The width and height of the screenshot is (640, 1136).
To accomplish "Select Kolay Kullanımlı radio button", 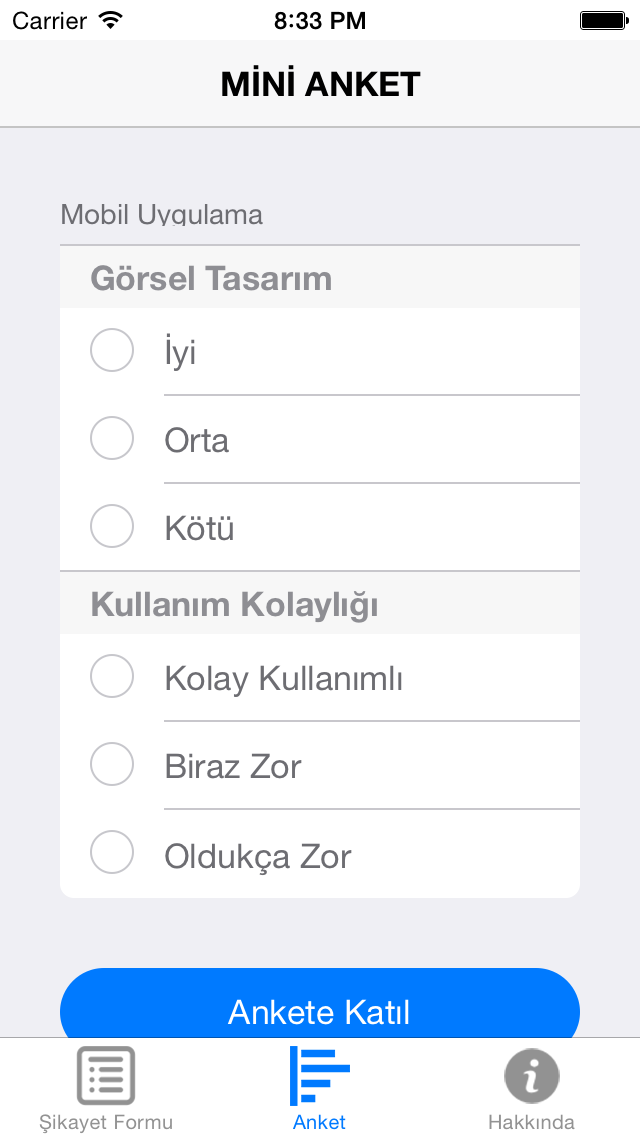I will point(112,676).
